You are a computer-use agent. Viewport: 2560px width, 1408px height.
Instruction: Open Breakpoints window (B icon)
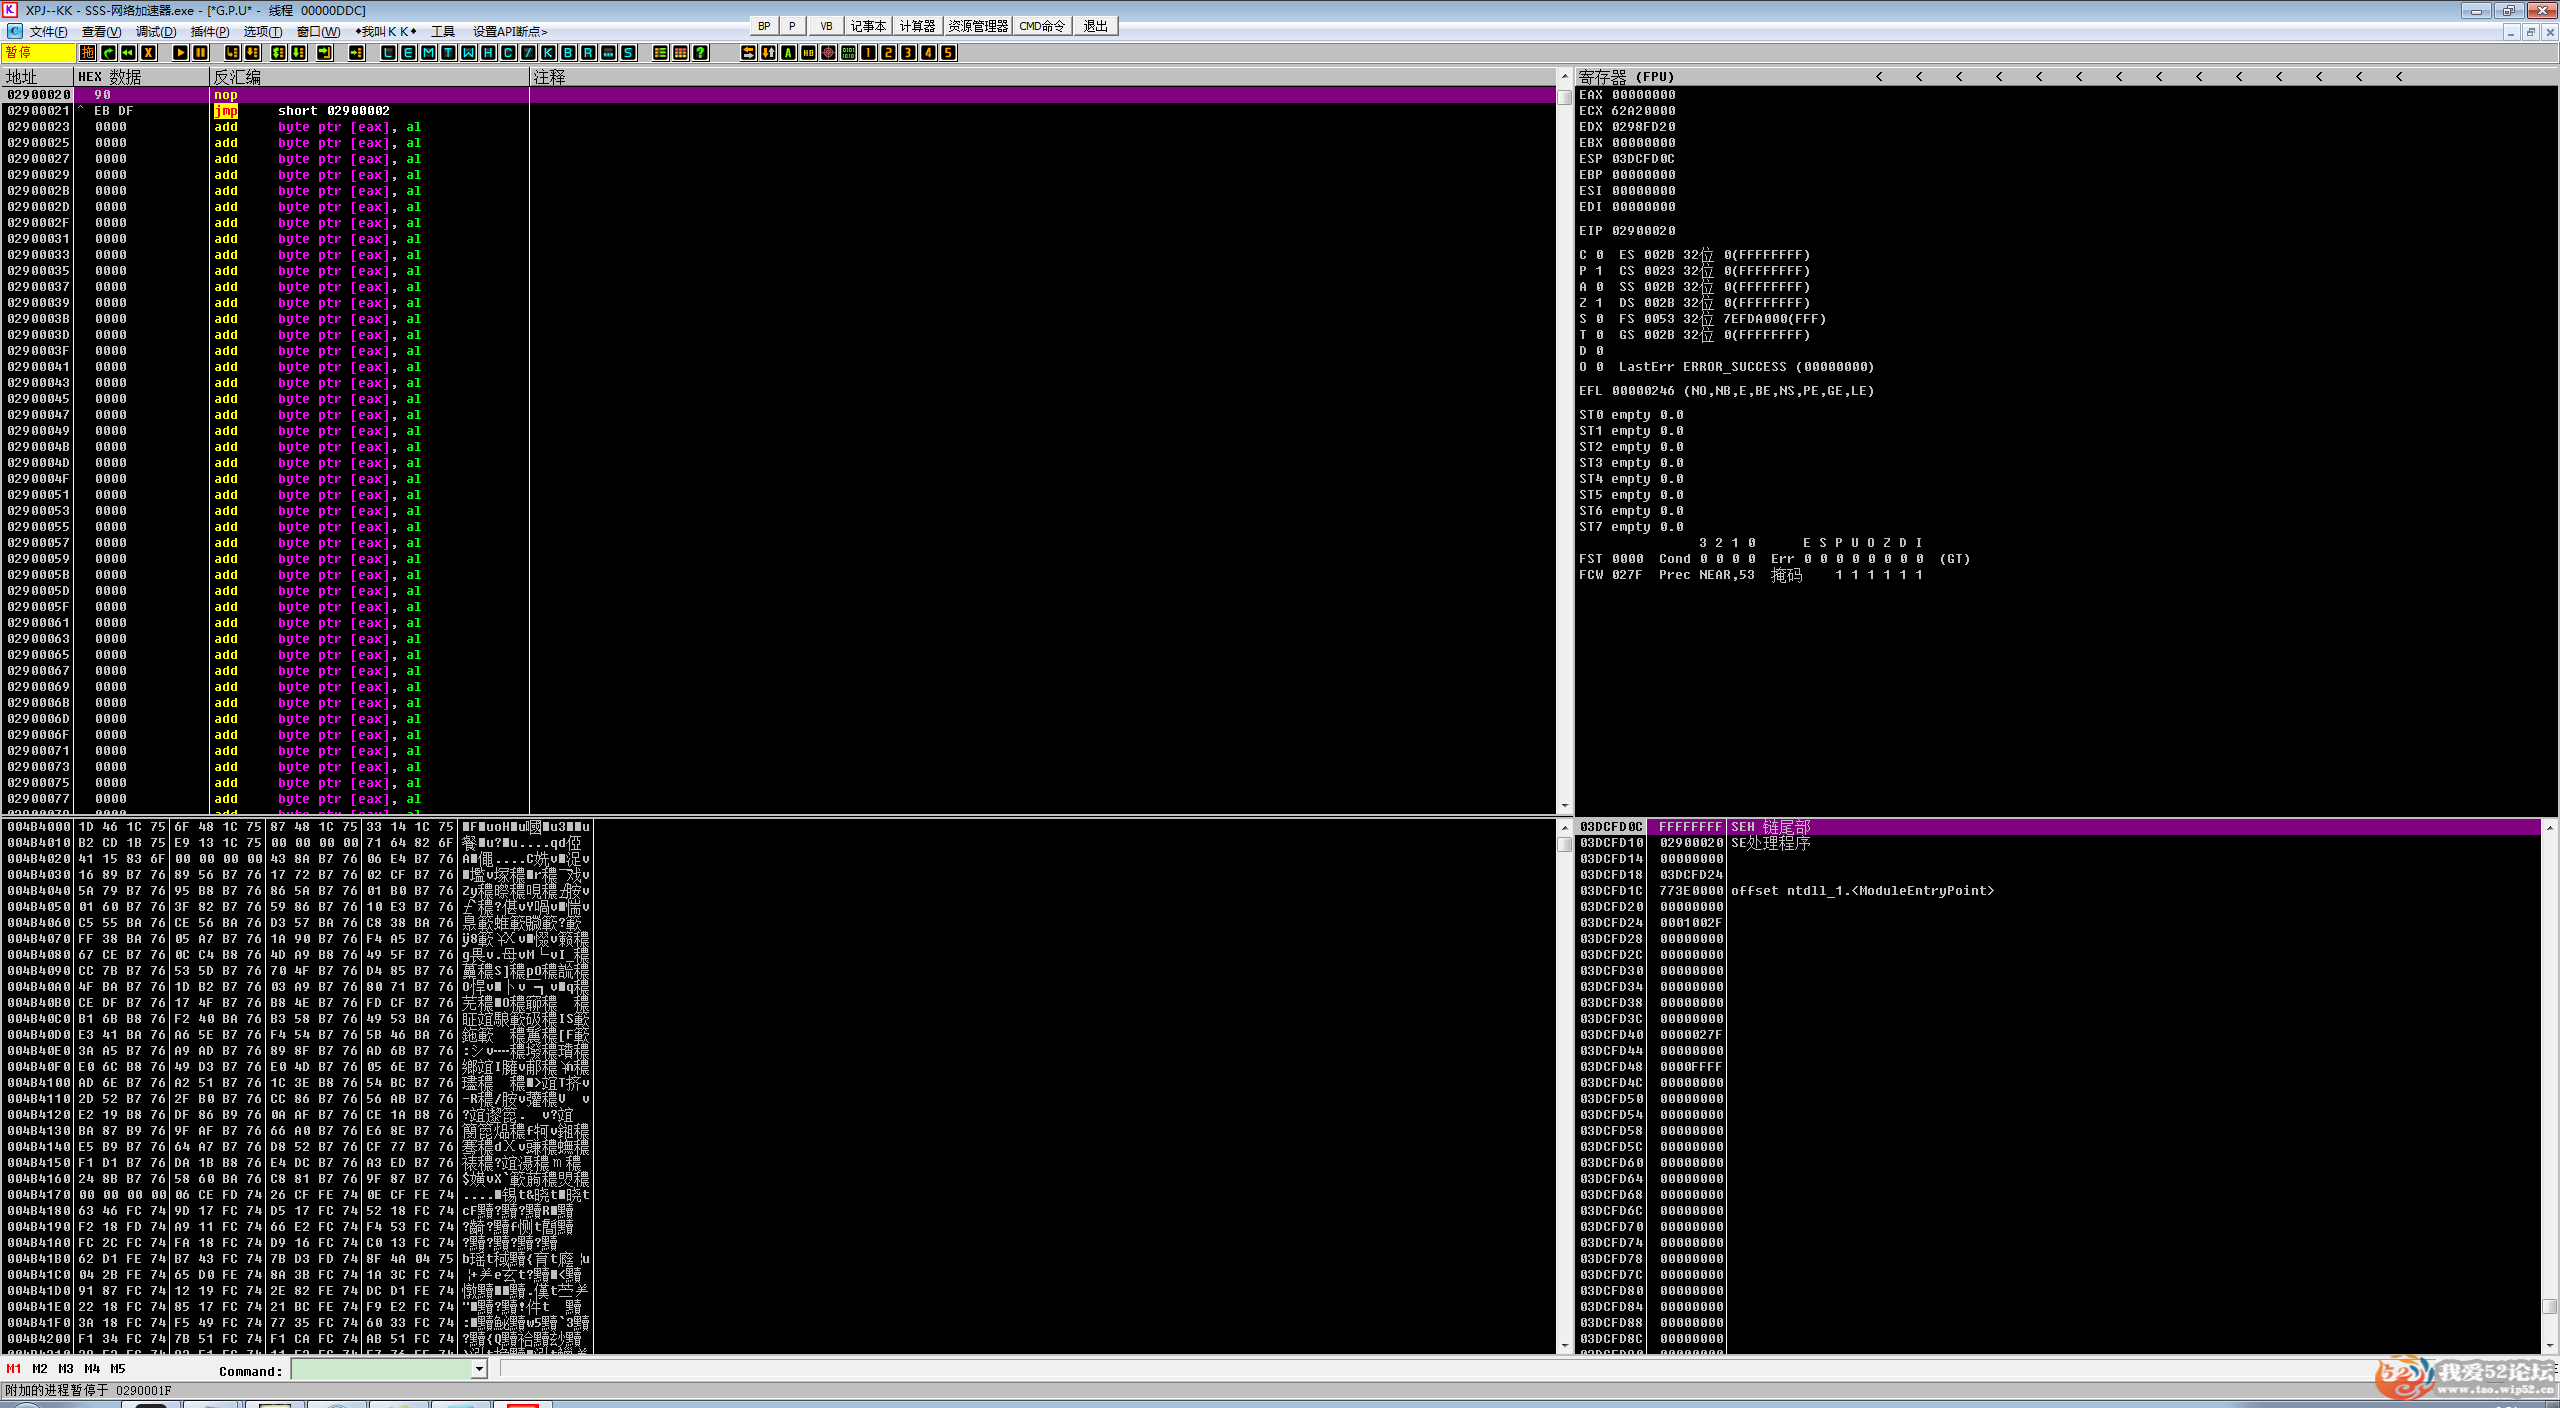coord(568,52)
